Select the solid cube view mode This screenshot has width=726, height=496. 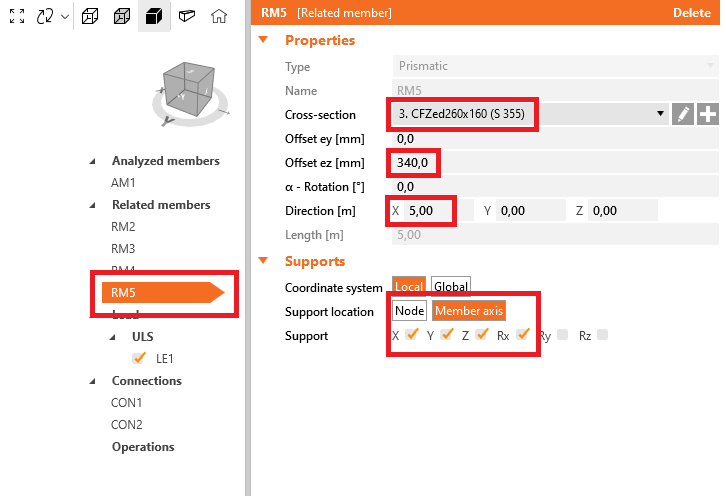pyautogui.click(x=154, y=17)
